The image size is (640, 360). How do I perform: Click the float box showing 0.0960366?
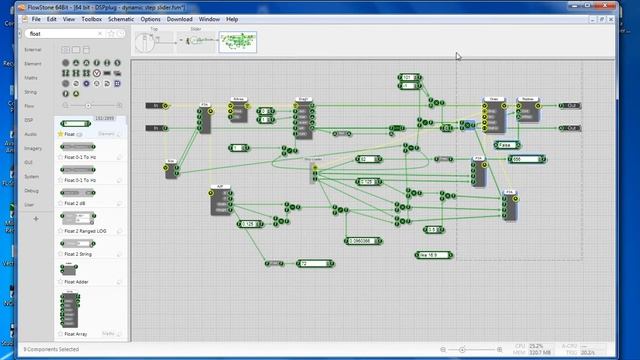(363, 241)
